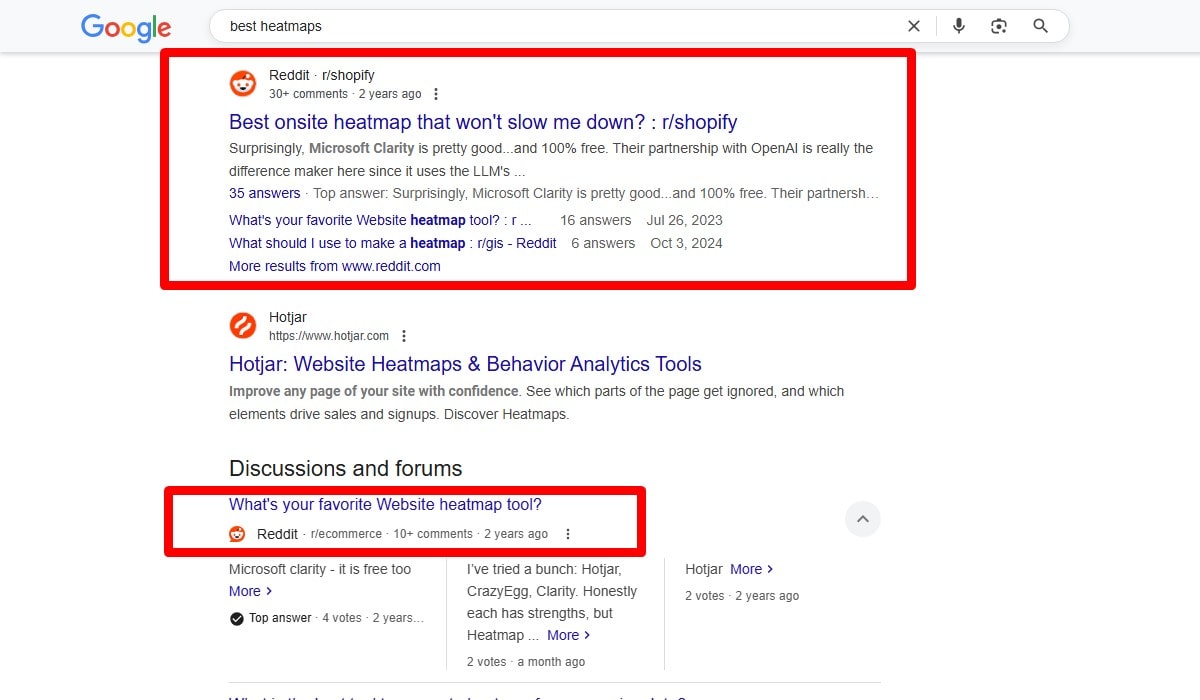This screenshot has height=700, width=1200.
Task: Click the Reddit favicon on the top result
Action: click(243, 84)
